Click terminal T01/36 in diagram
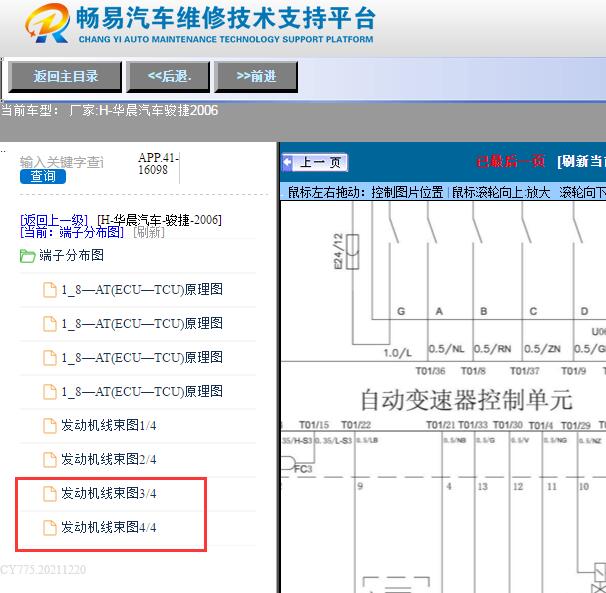This screenshot has height=593, width=606. (431, 371)
